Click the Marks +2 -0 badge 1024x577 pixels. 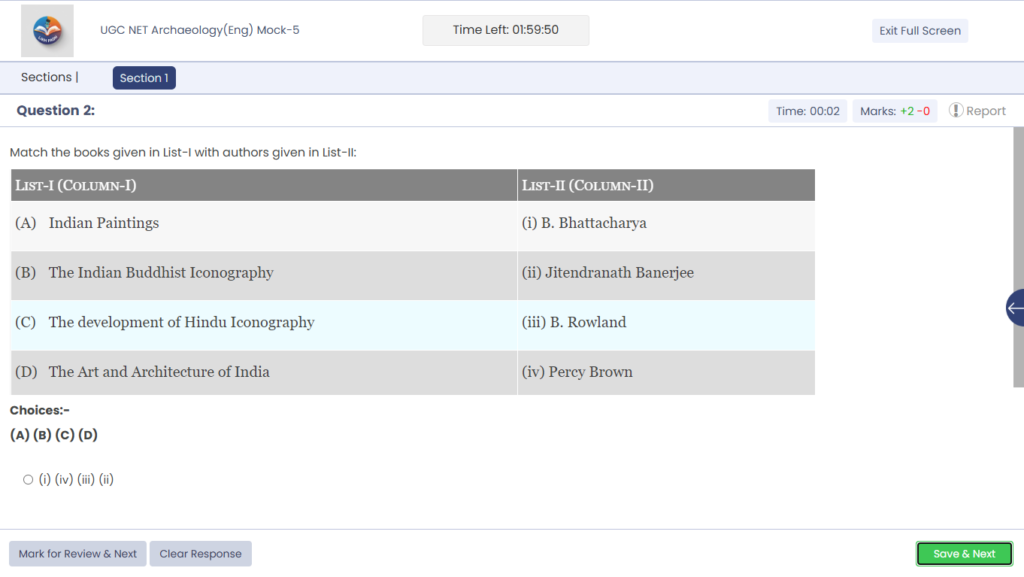[894, 111]
